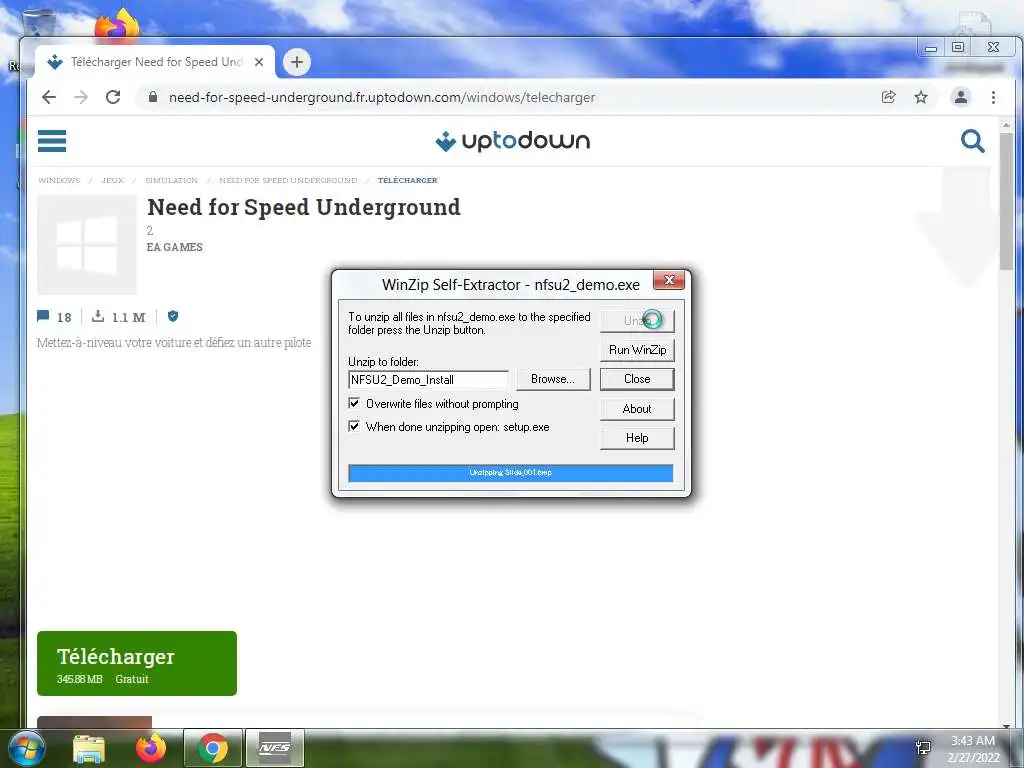
Task: Click the Chrome forward arrow
Action: click(x=81, y=97)
